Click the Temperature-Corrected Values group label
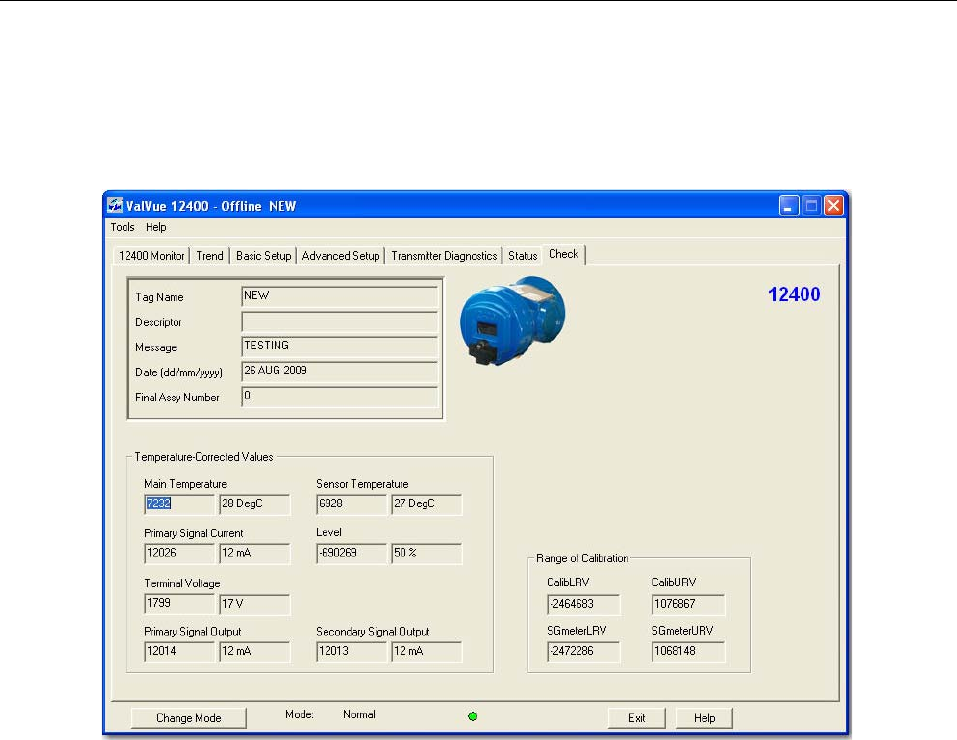This screenshot has height=740, width=957. pos(204,457)
